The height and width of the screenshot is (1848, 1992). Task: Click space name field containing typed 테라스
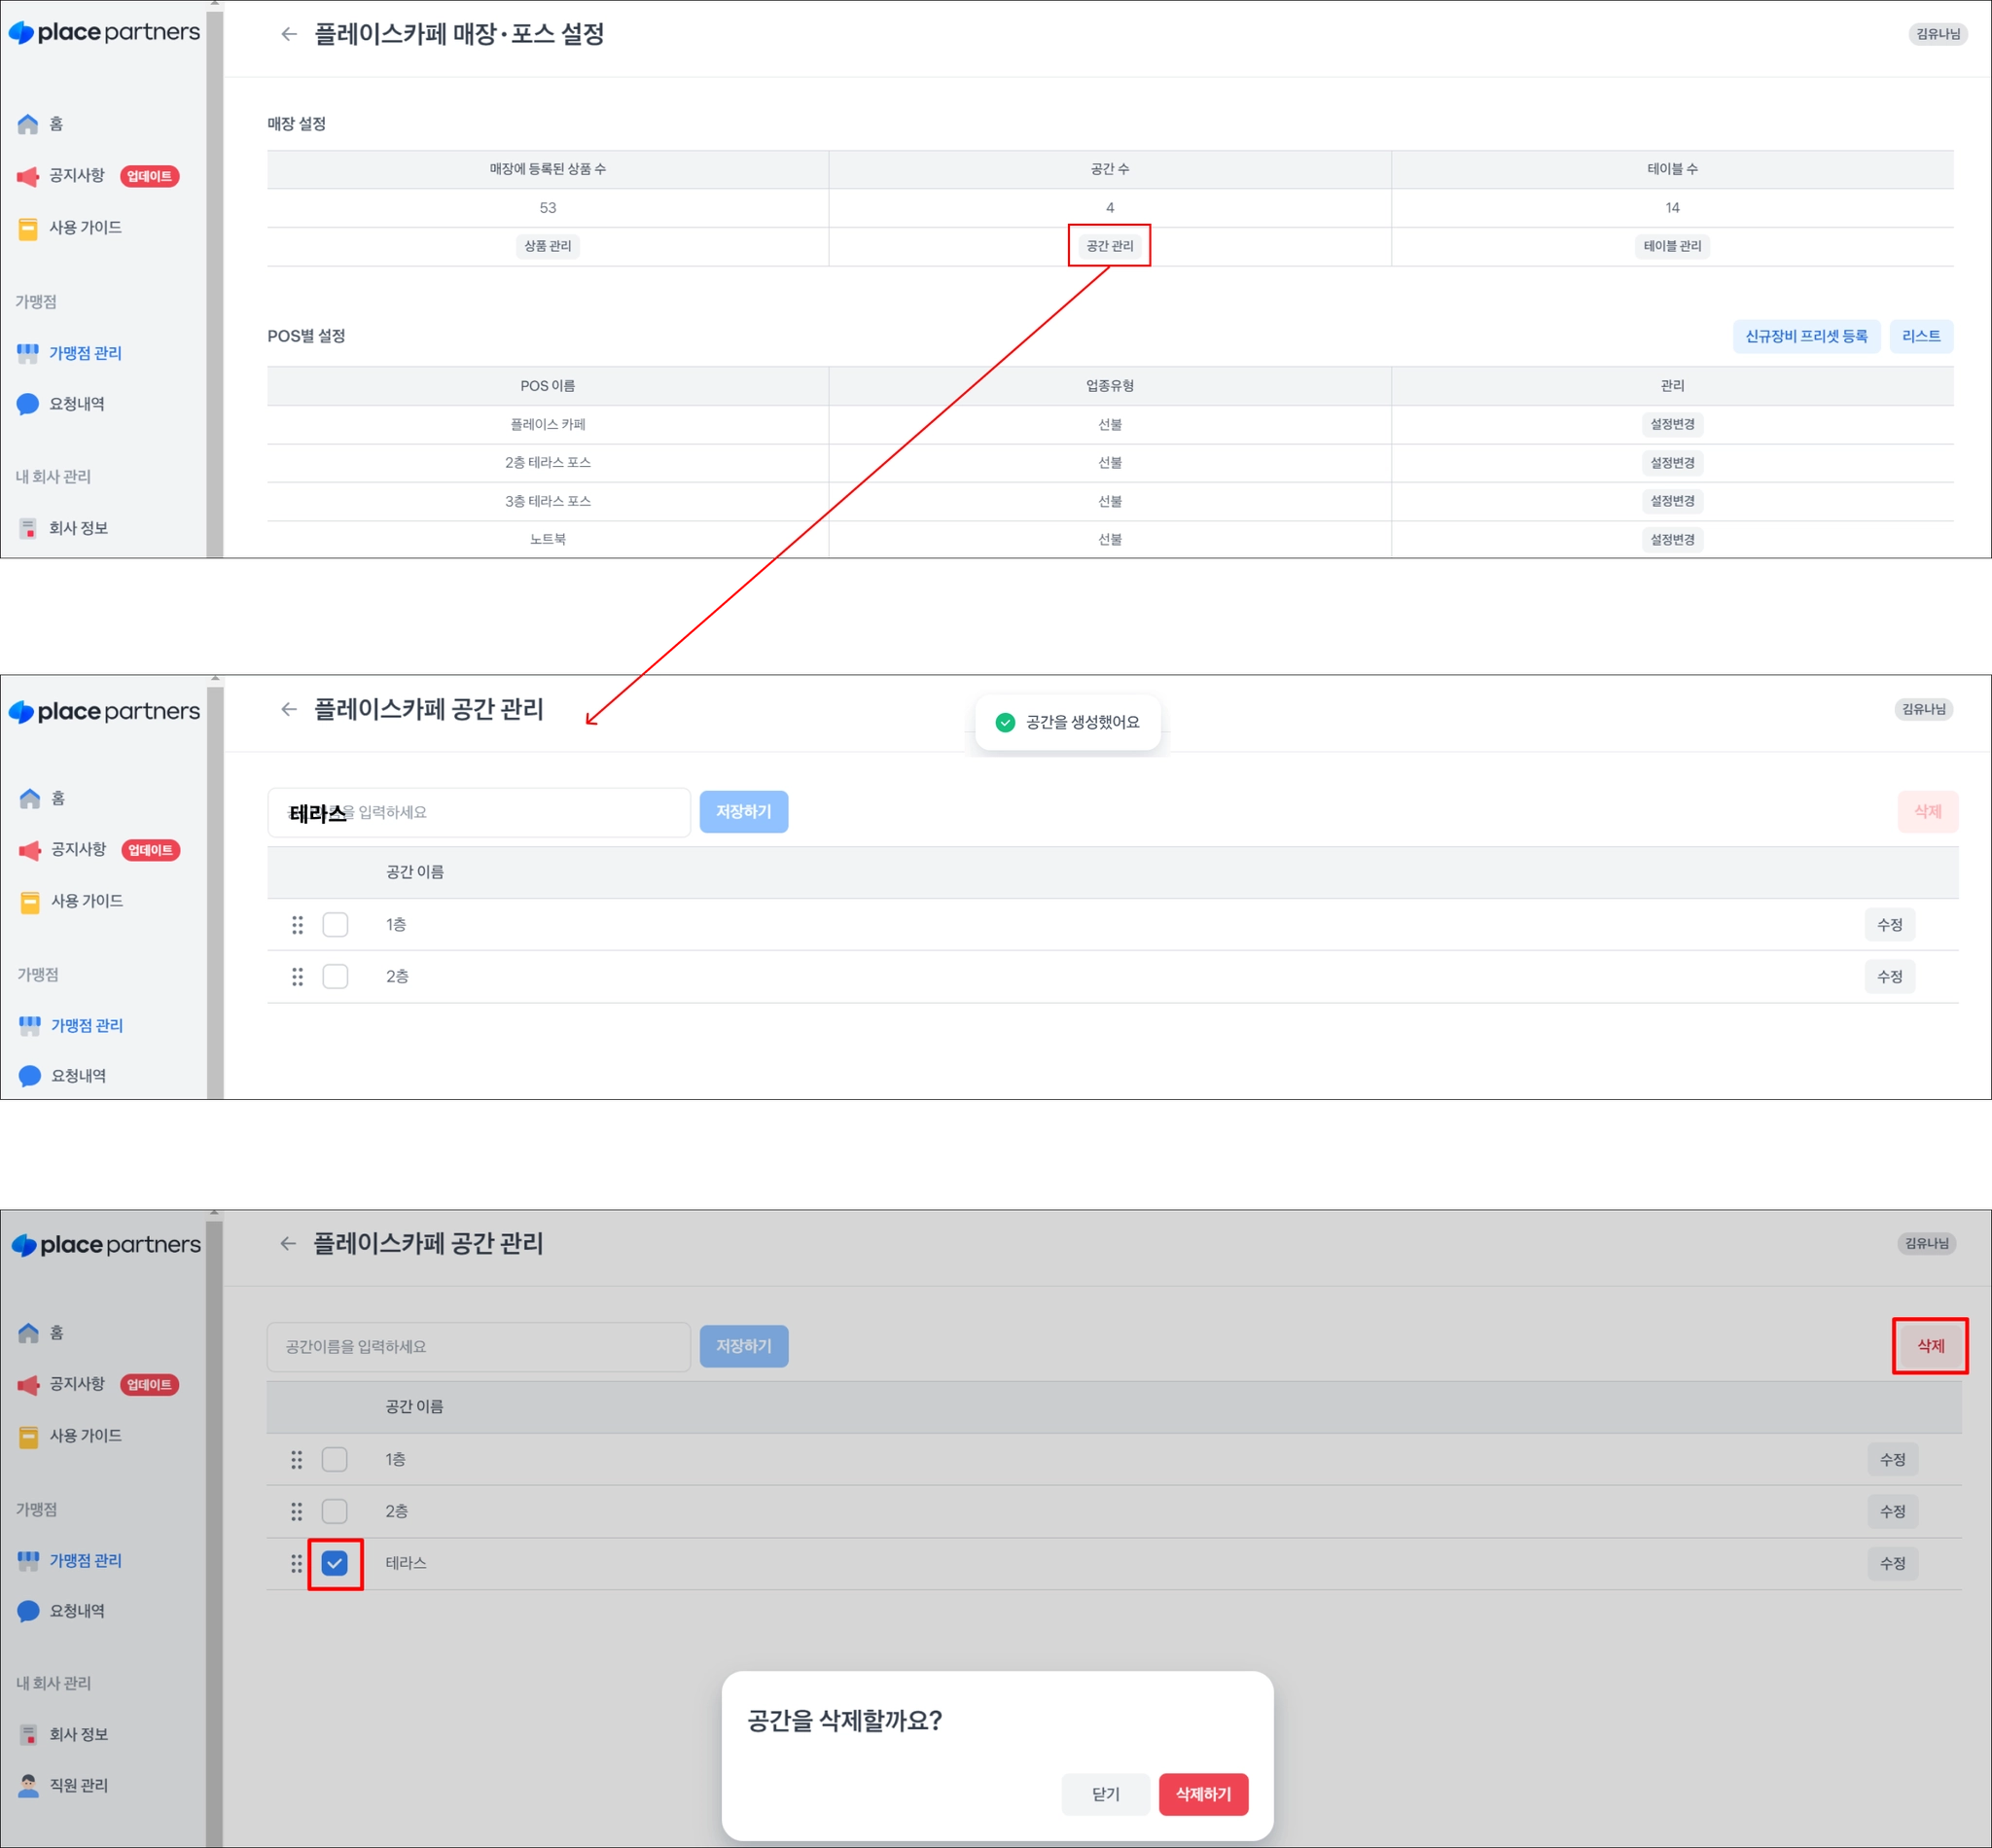click(478, 812)
